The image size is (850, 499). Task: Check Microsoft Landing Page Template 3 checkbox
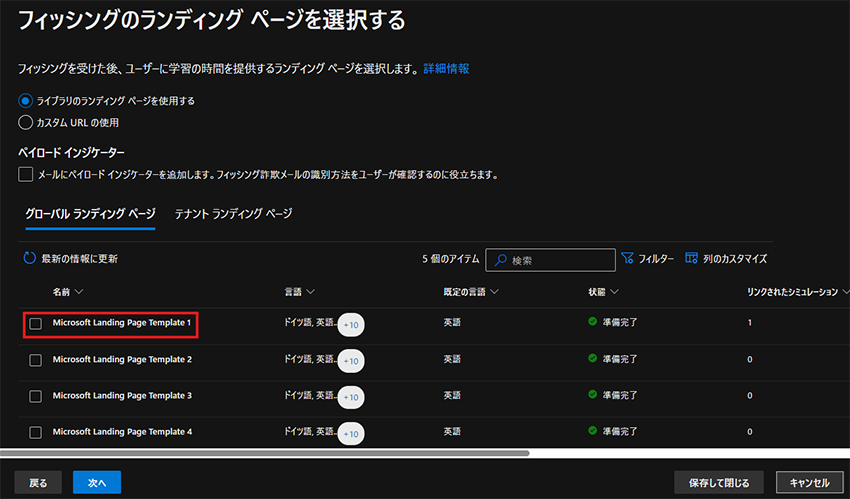[x=36, y=396]
